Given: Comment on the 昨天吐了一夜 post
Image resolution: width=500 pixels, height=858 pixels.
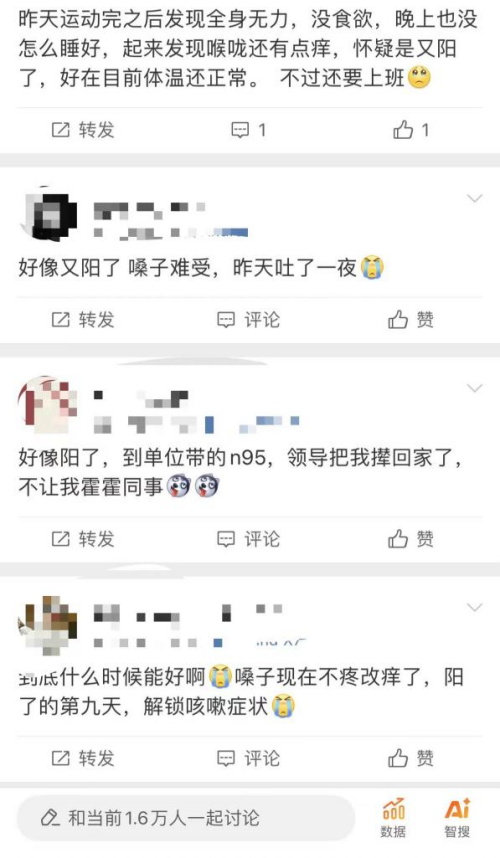Looking at the screenshot, I should click(x=248, y=320).
